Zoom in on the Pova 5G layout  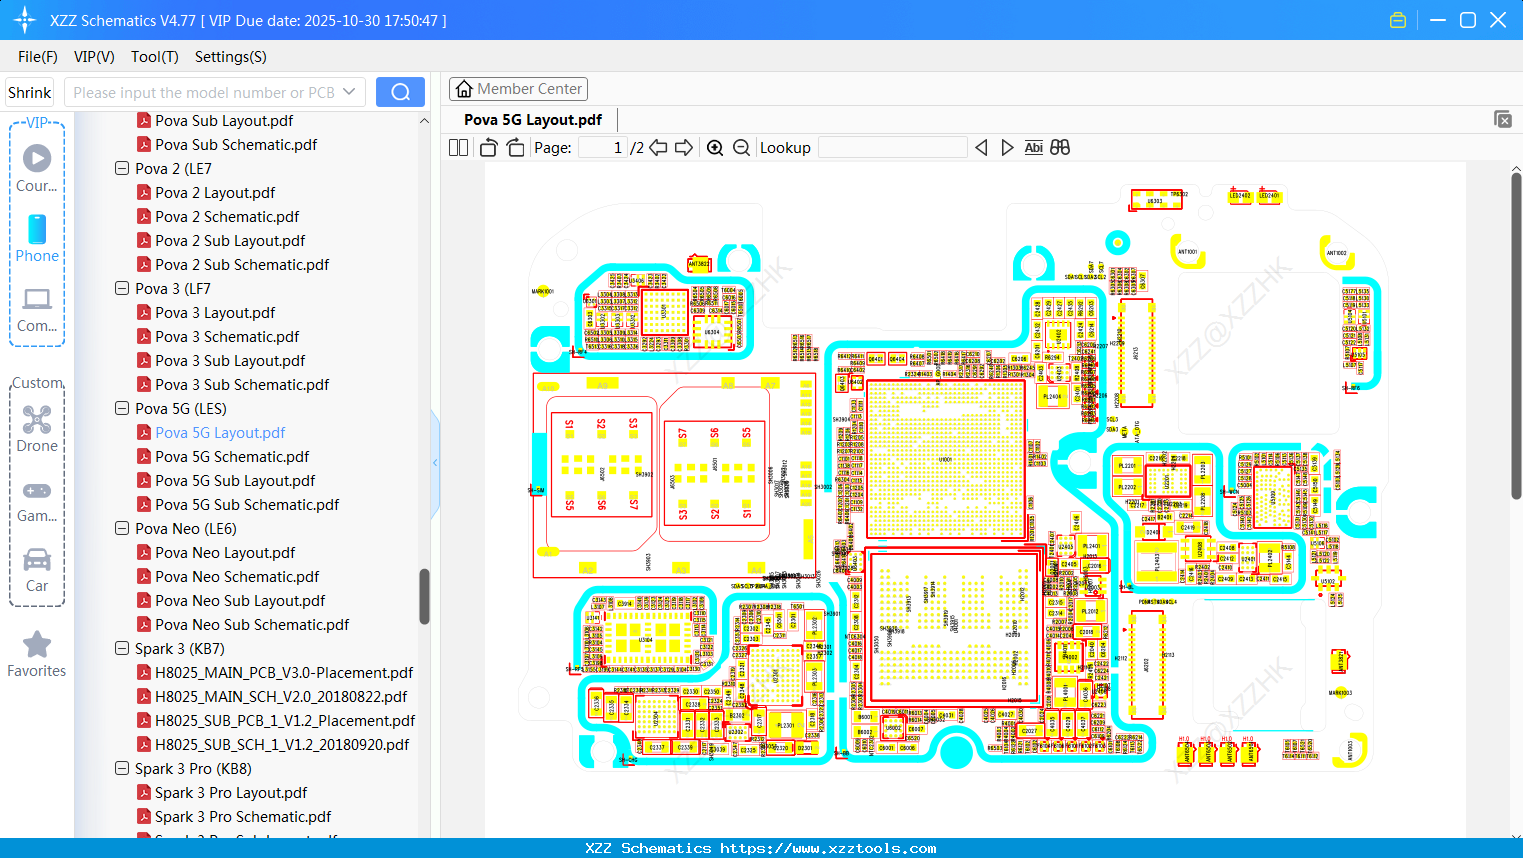point(715,147)
